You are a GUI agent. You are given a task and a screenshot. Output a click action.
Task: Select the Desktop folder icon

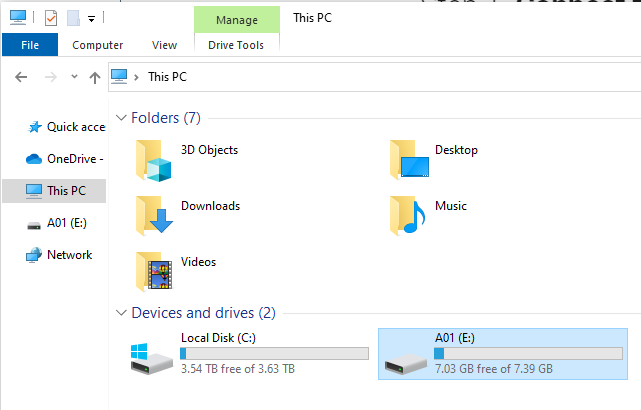pos(409,160)
